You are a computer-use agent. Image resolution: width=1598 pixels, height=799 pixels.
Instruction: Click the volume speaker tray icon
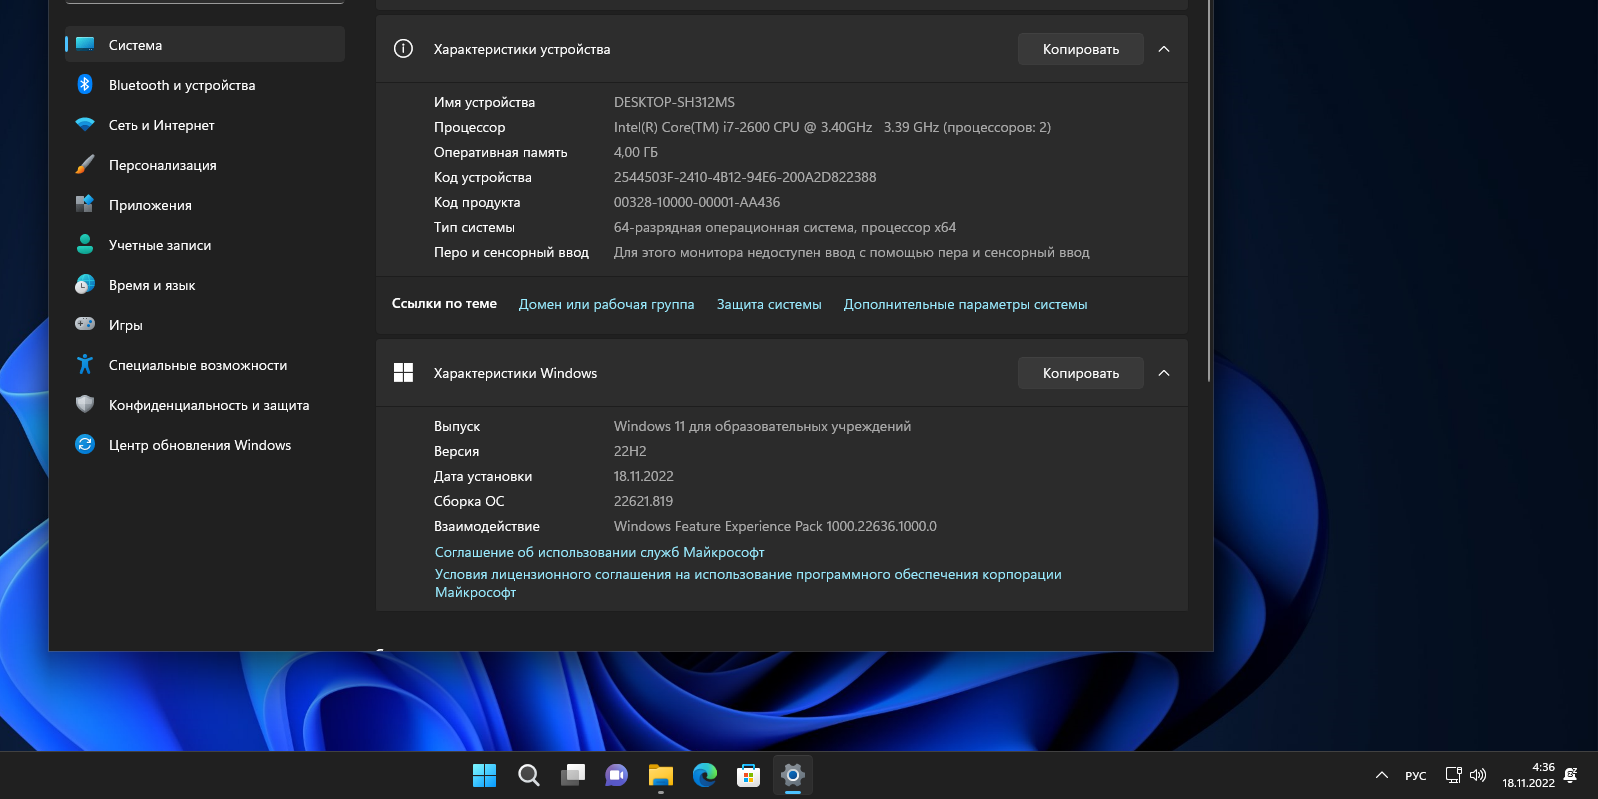(x=1478, y=775)
